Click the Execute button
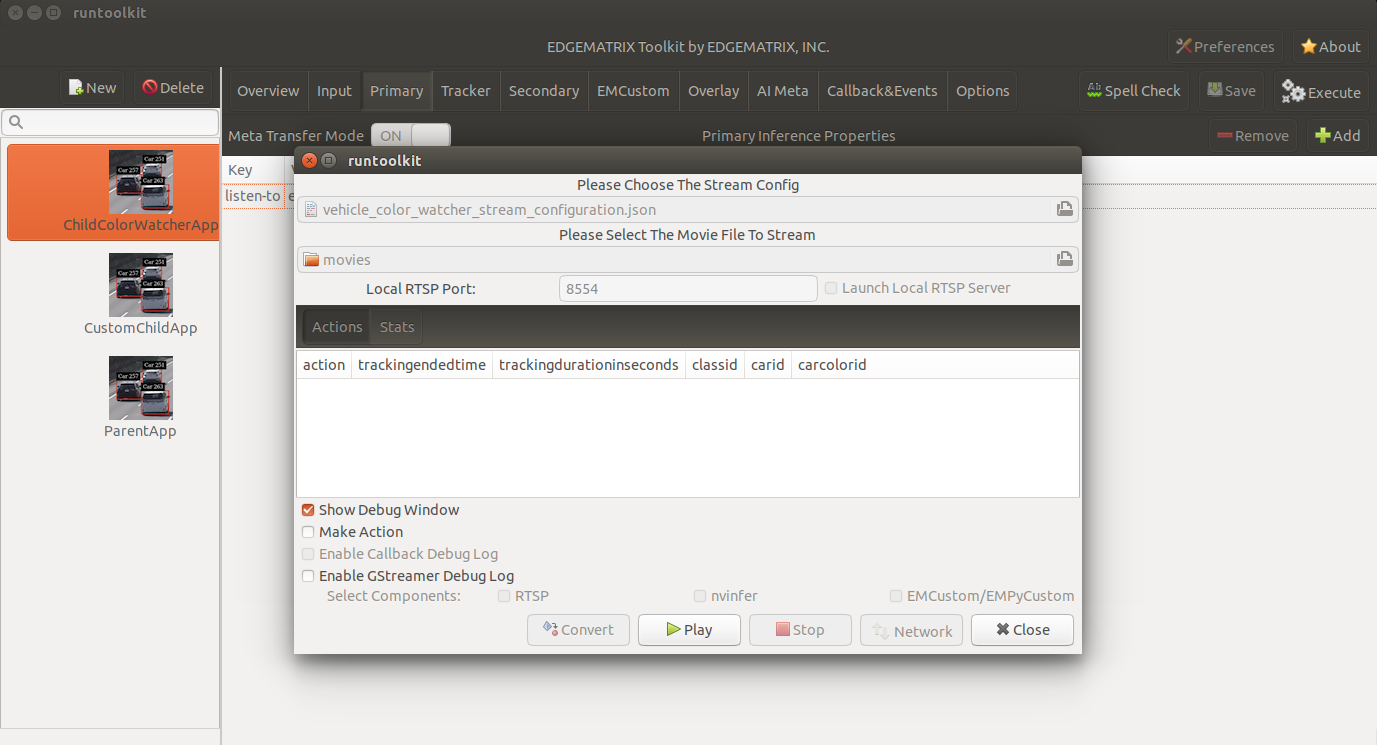Screen dimensions: 1377x745 pyautogui.click(x=1321, y=91)
